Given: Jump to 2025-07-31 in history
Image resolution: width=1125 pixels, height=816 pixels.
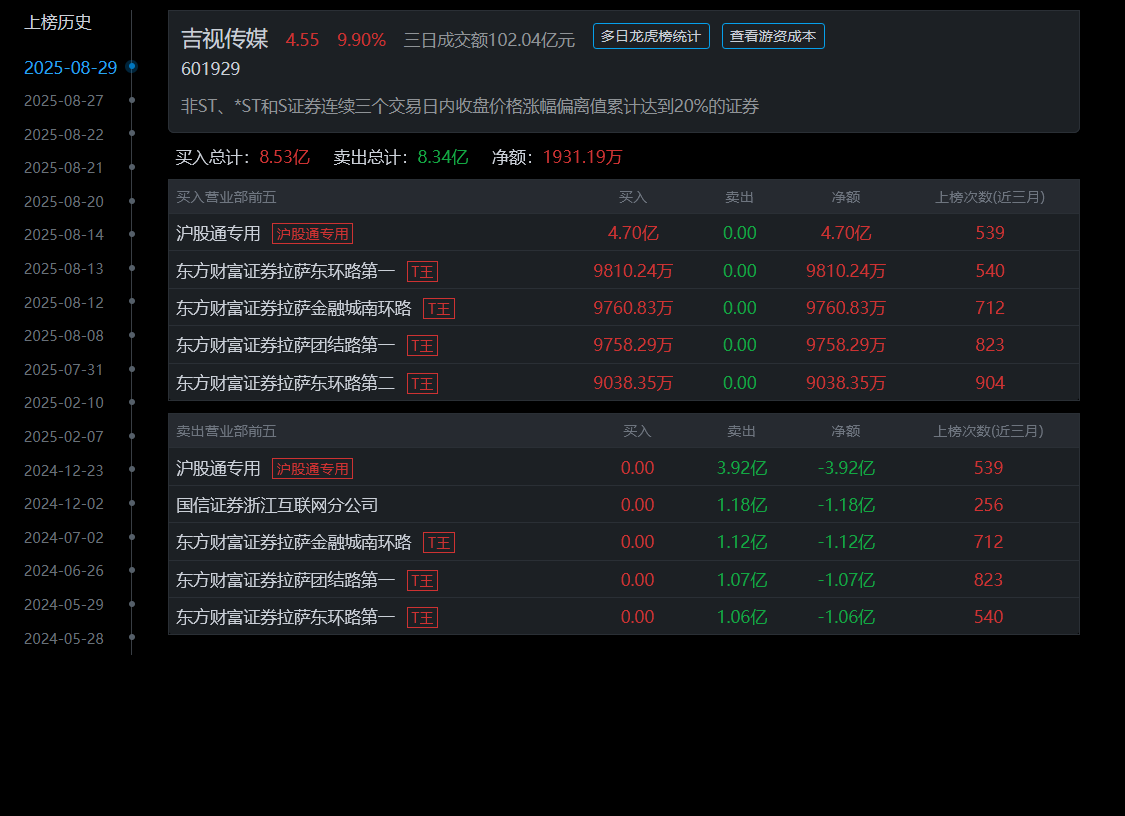Looking at the screenshot, I should [64, 369].
